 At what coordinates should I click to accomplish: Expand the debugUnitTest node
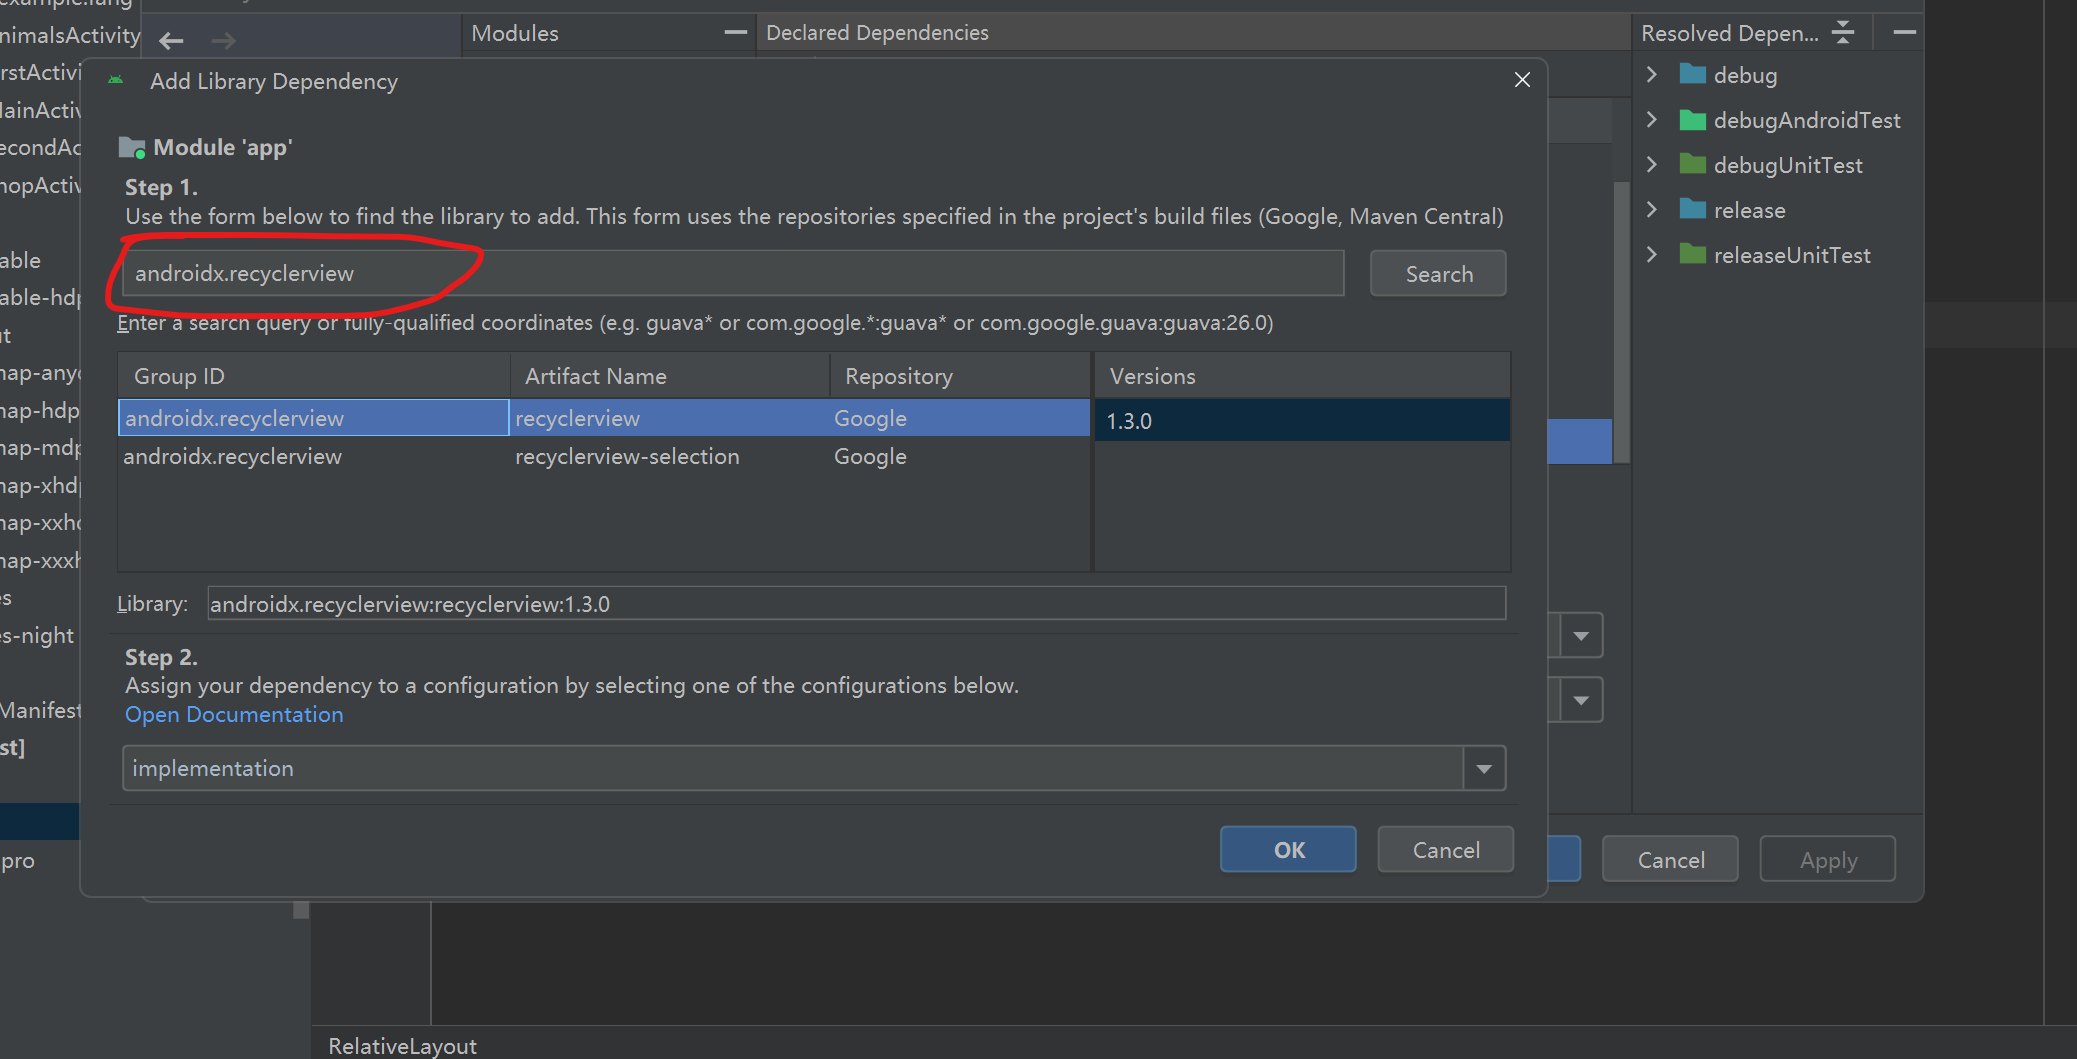point(1652,165)
